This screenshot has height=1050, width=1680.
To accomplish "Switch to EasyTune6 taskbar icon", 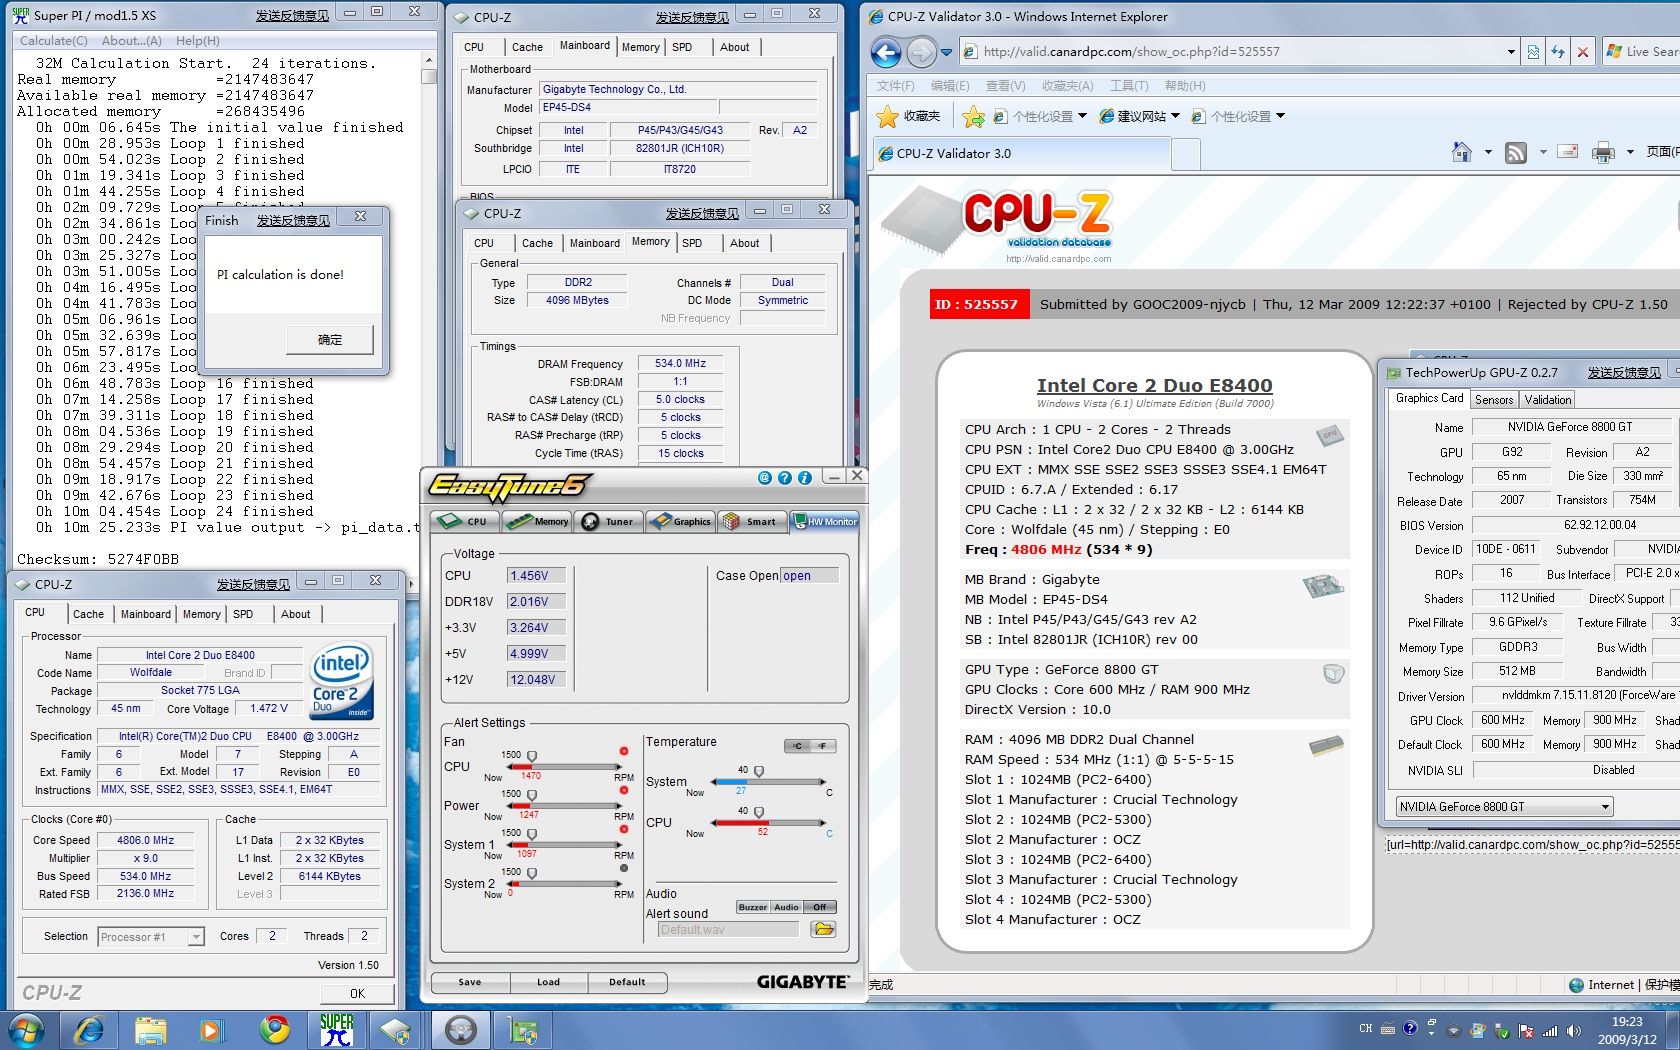I will pyautogui.click(x=461, y=1029).
